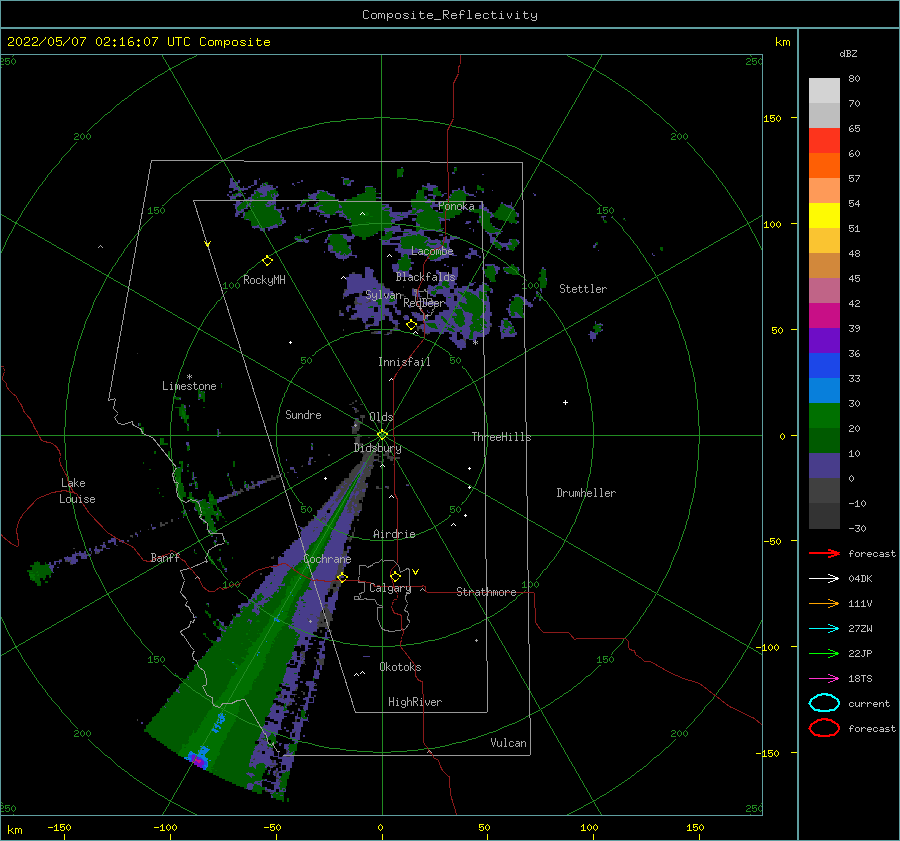The image size is (900, 841).
Task: Click the Strathmore label
Action: pyautogui.click(x=486, y=592)
